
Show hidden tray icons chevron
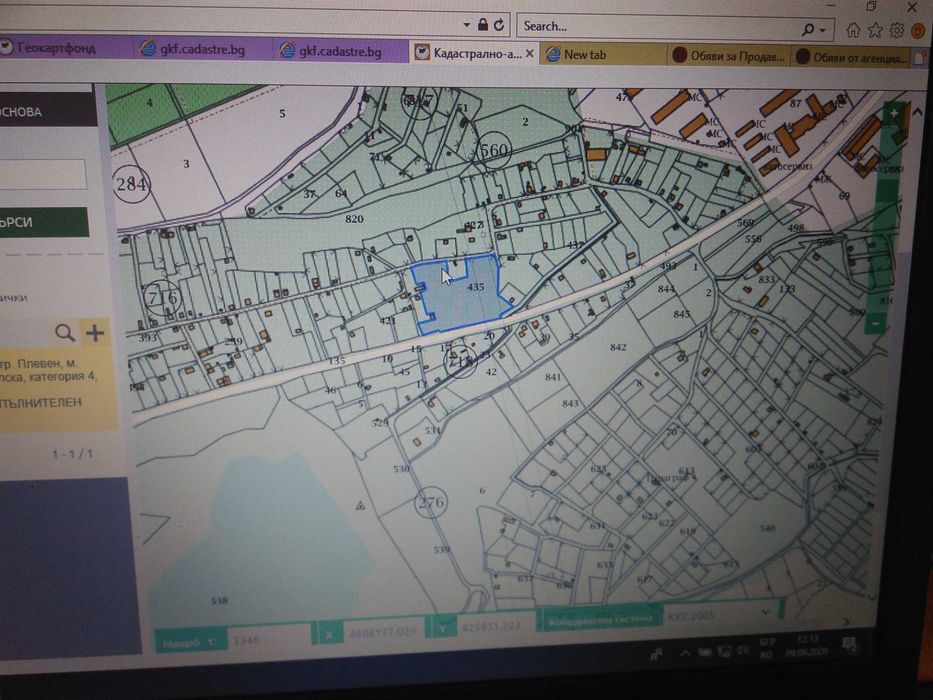pyautogui.click(x=685, y=653)
